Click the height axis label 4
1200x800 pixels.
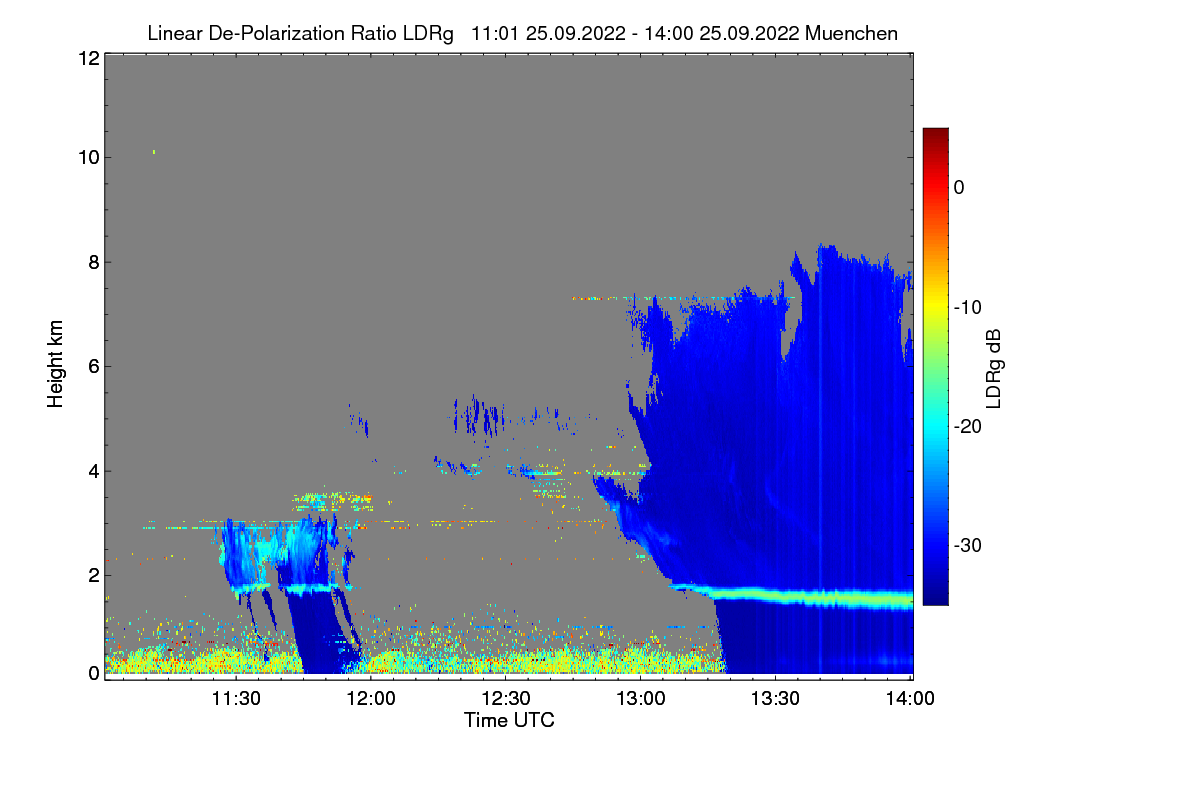coord(92,470)
